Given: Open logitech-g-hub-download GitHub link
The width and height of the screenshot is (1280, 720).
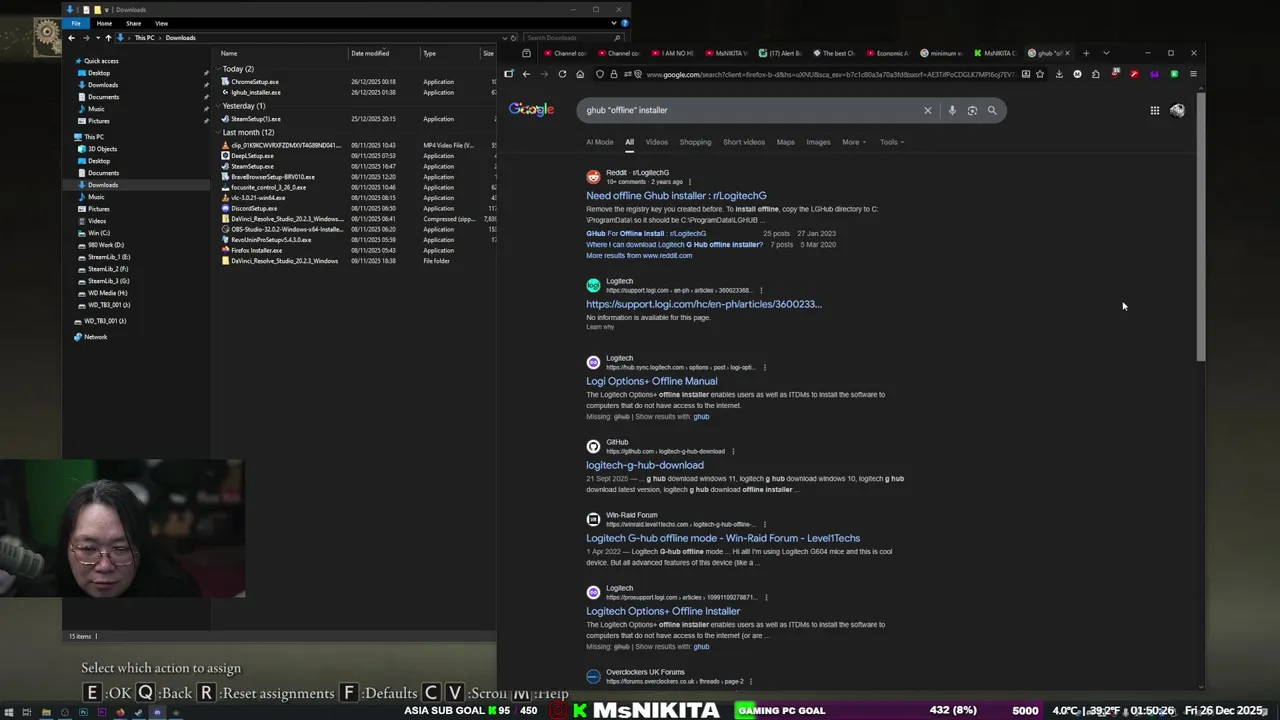Looking at the screenshot, I should click(644, 465).
